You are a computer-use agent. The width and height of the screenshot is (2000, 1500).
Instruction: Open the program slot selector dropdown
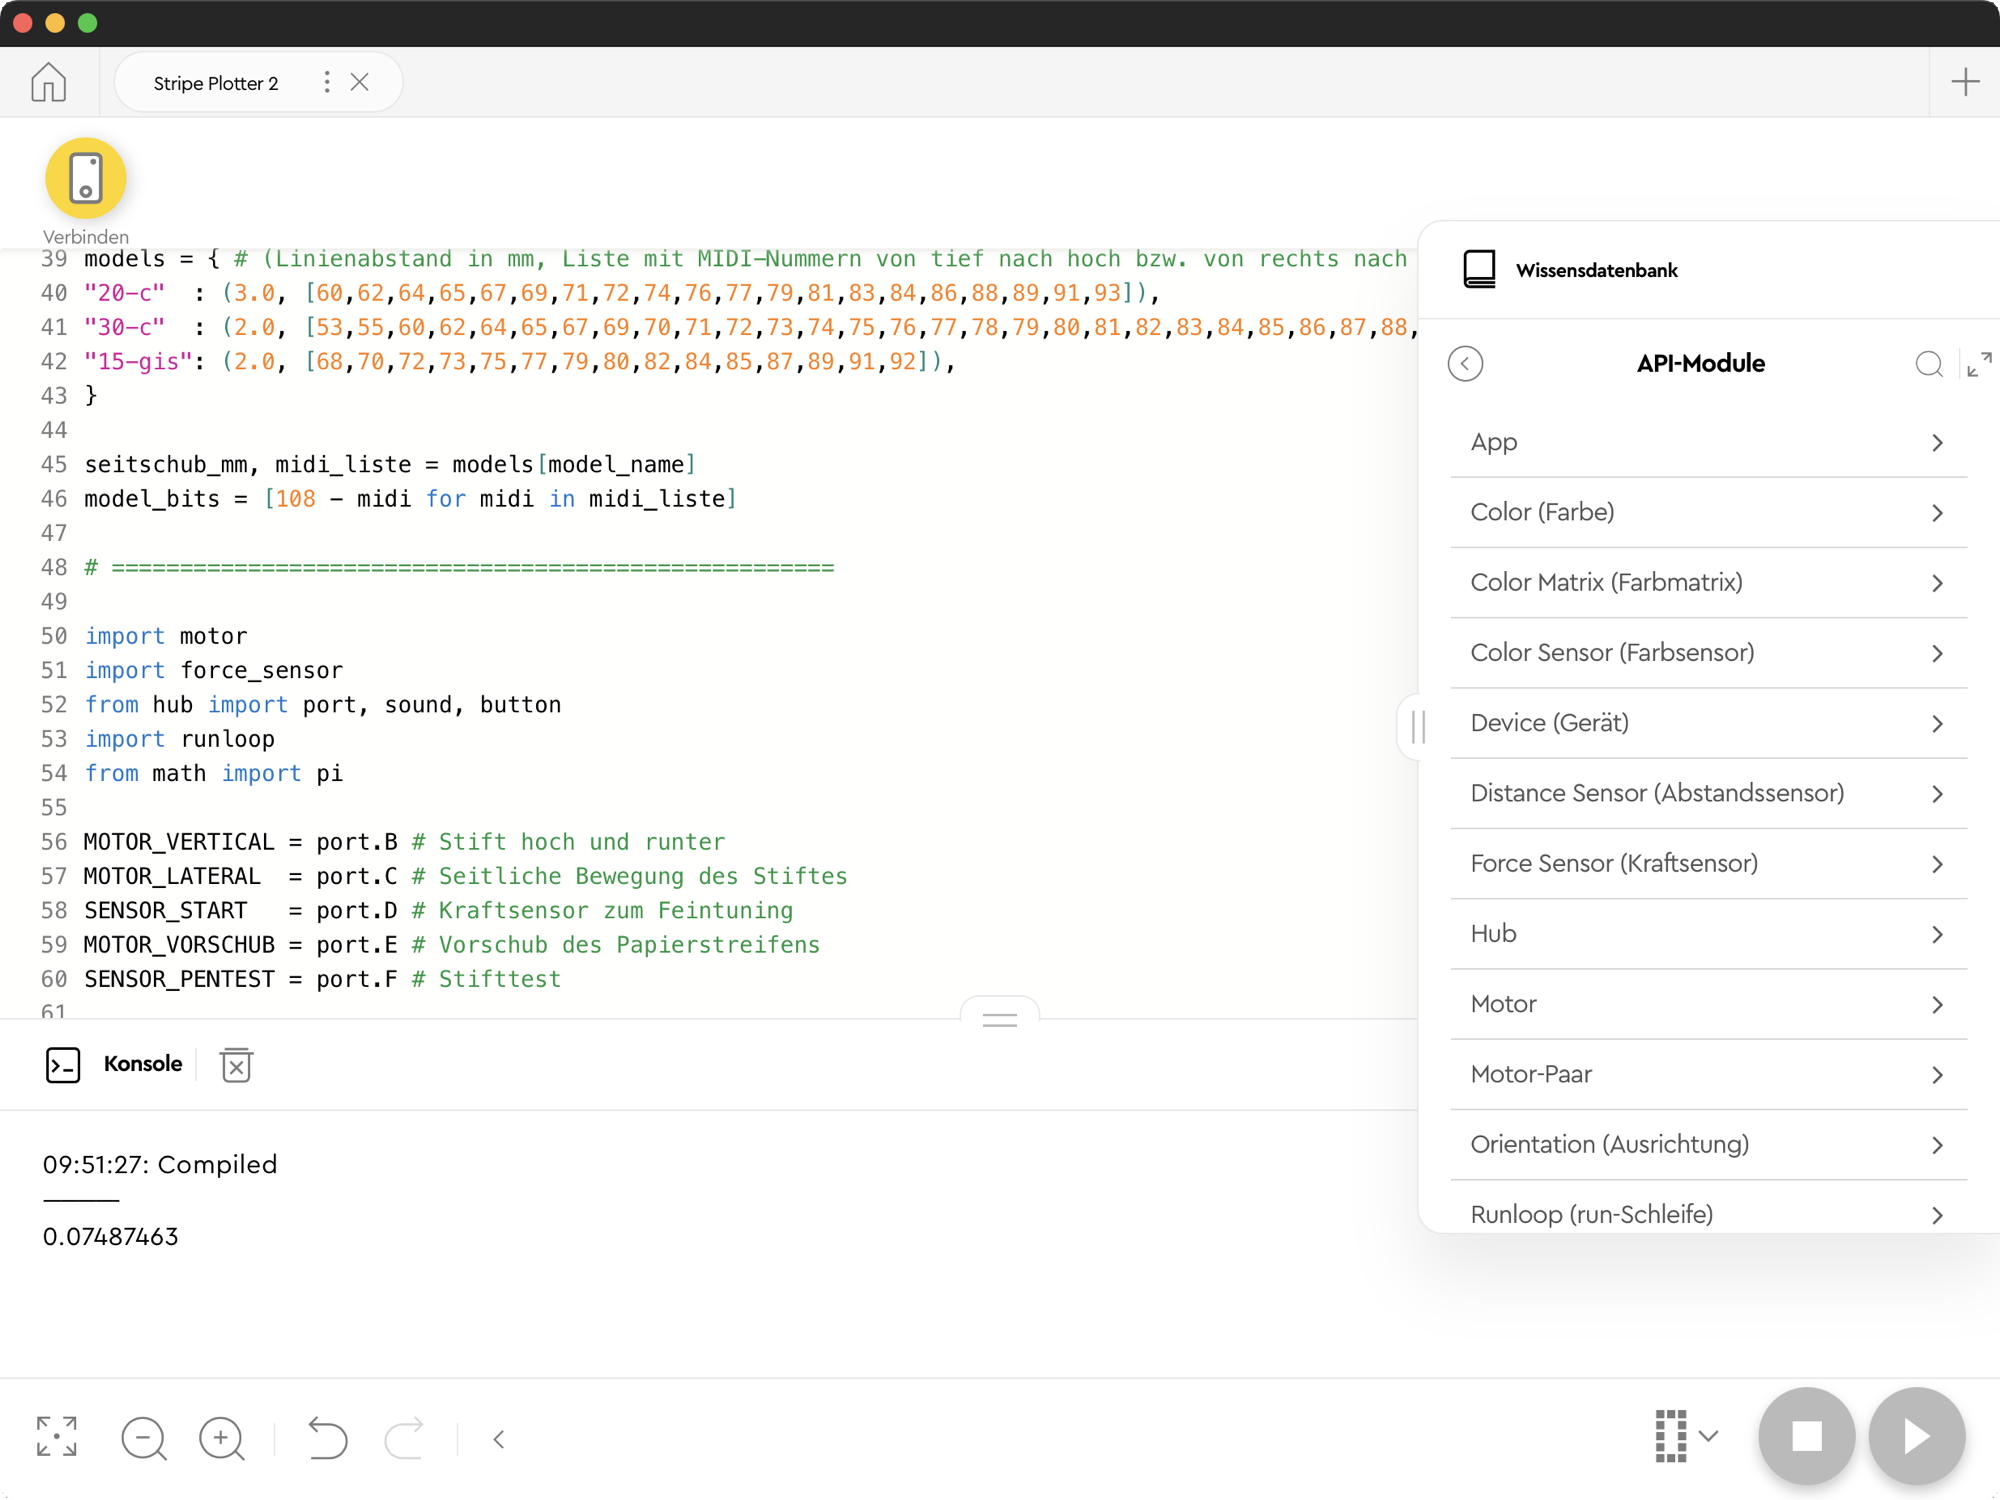(x=1686, y=1436)
